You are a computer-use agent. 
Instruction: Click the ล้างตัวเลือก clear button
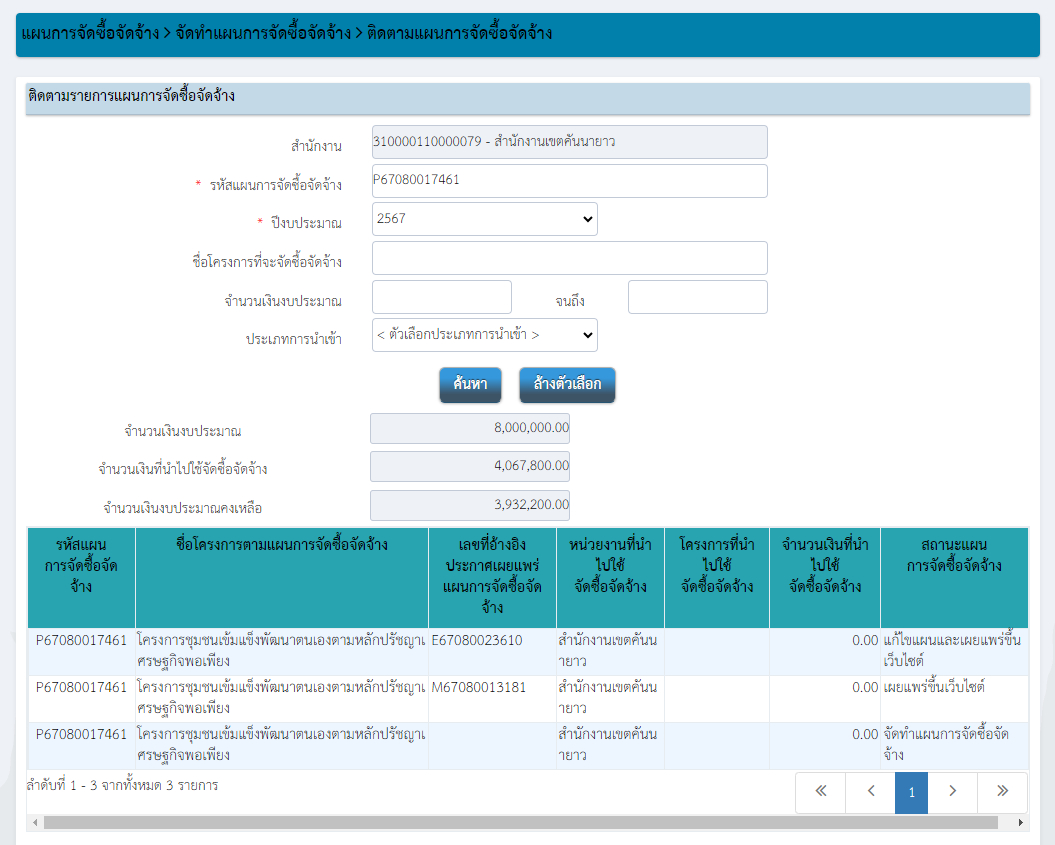[567, 385]
